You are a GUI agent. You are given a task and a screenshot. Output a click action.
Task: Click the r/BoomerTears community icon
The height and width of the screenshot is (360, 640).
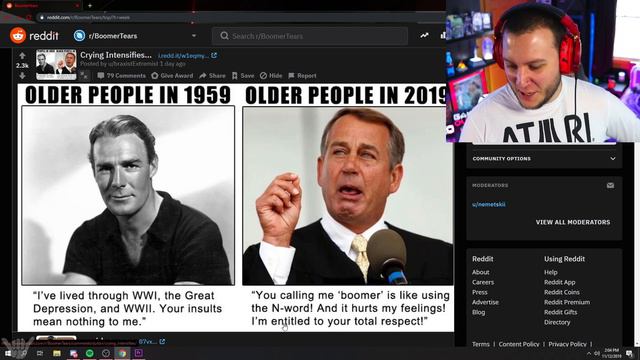pyautogui.click(x=79, y=36)
